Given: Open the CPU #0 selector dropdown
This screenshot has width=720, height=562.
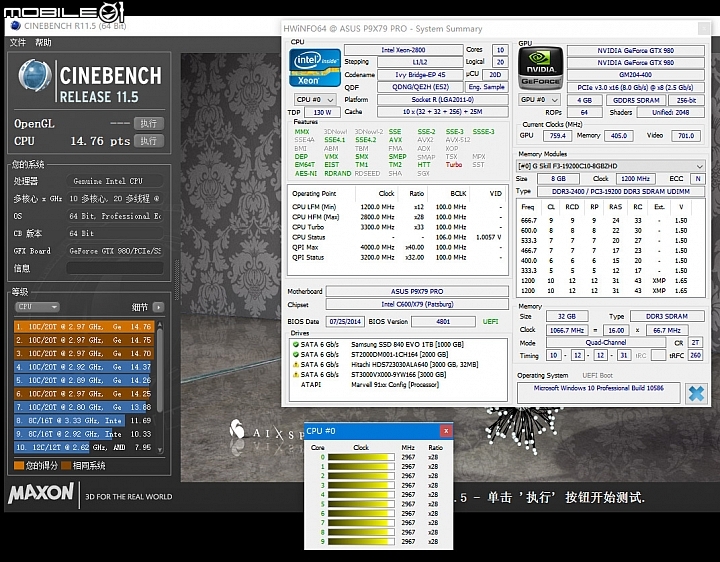Looking at the screenshot, I should click(x=315, y=100).
